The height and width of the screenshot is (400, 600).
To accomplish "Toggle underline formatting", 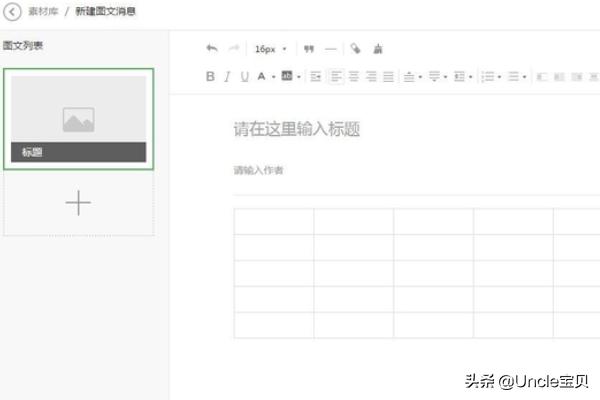I will [245, 77].
